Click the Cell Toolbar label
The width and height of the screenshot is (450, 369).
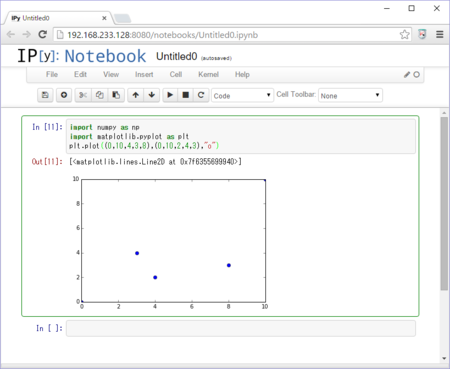pyautogui.click(x=296, y=94)
